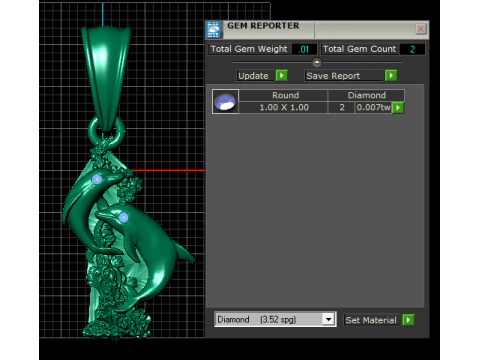The height and width of the screenshot is (360, 480).
Task: Click the Gem Reporter panel icon
Action: tap(214, 30)
